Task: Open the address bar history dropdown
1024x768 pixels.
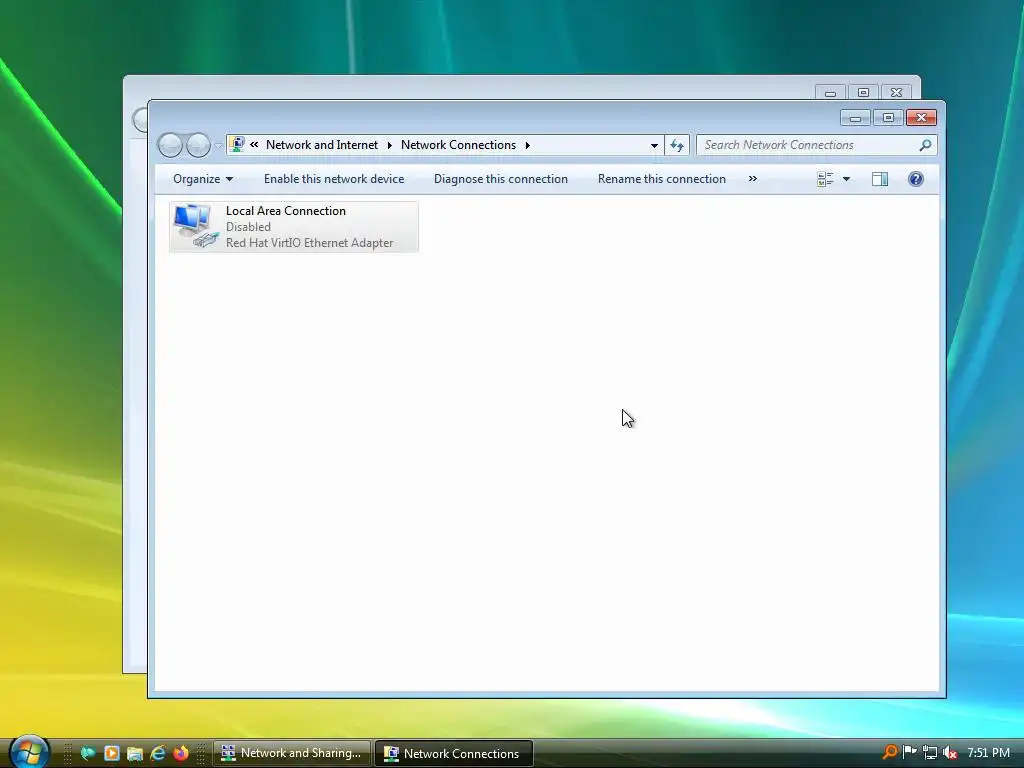Action: (654, 146)
